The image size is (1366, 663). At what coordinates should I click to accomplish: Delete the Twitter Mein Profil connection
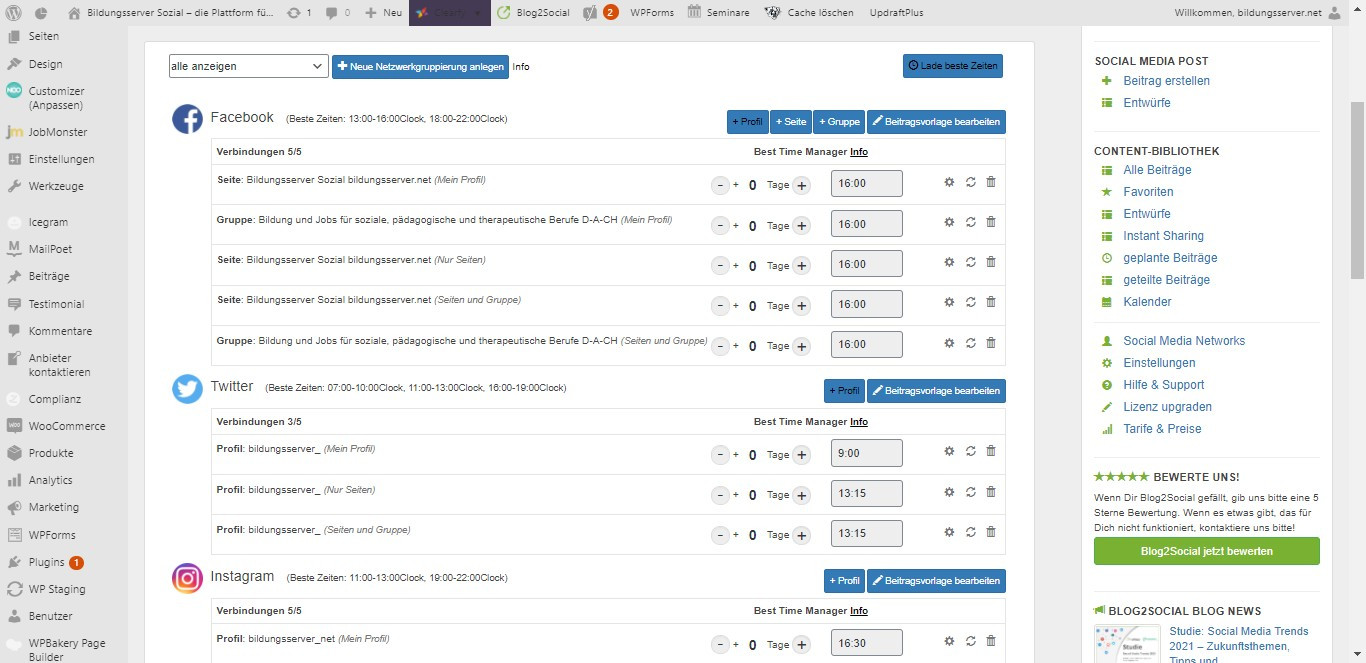click(x=991, y=452)
